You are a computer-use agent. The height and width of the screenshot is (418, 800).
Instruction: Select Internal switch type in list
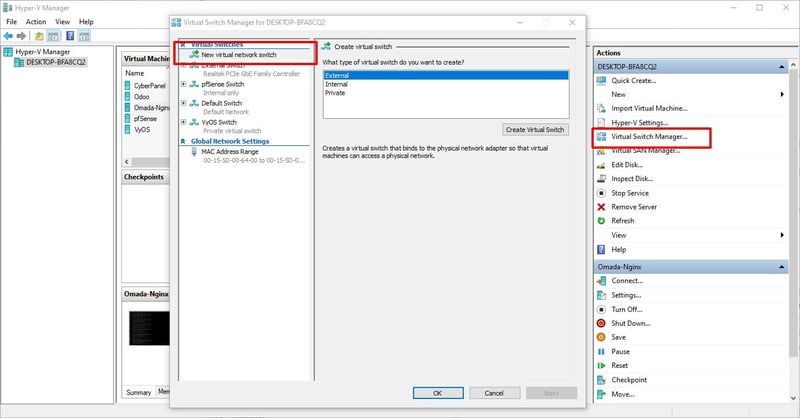(x=445, y=84)
